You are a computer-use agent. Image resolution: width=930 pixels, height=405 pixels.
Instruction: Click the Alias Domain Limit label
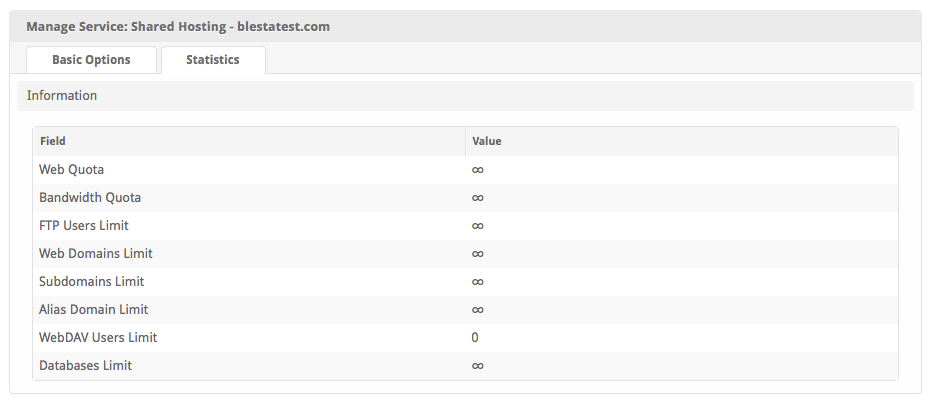[94, 310]
